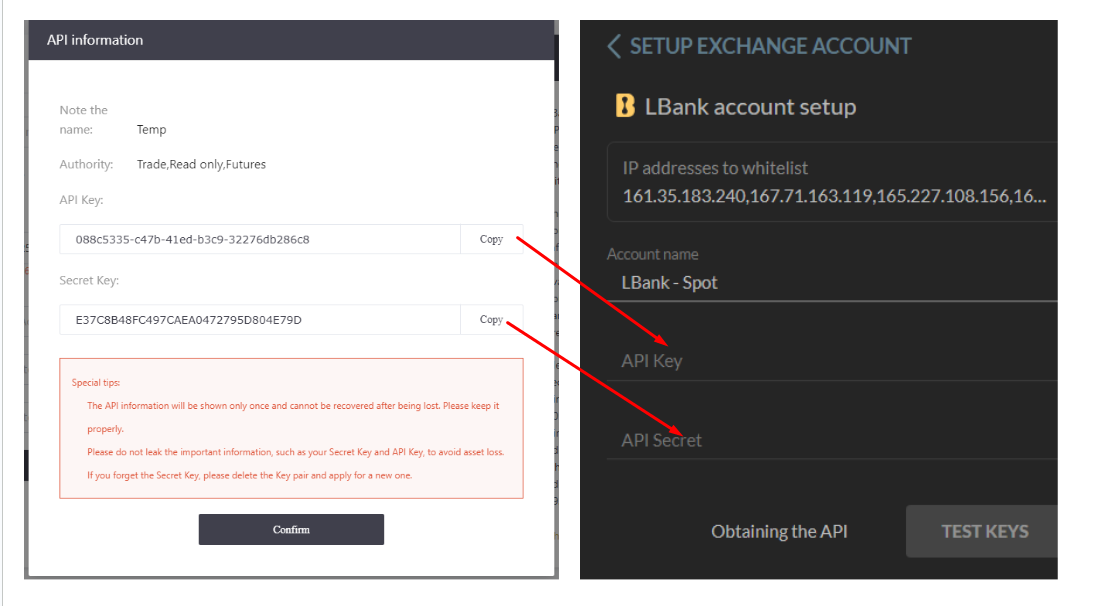1117x606 pixels.
Task: Click the API Key input field
Action: [x=800, y=361]
